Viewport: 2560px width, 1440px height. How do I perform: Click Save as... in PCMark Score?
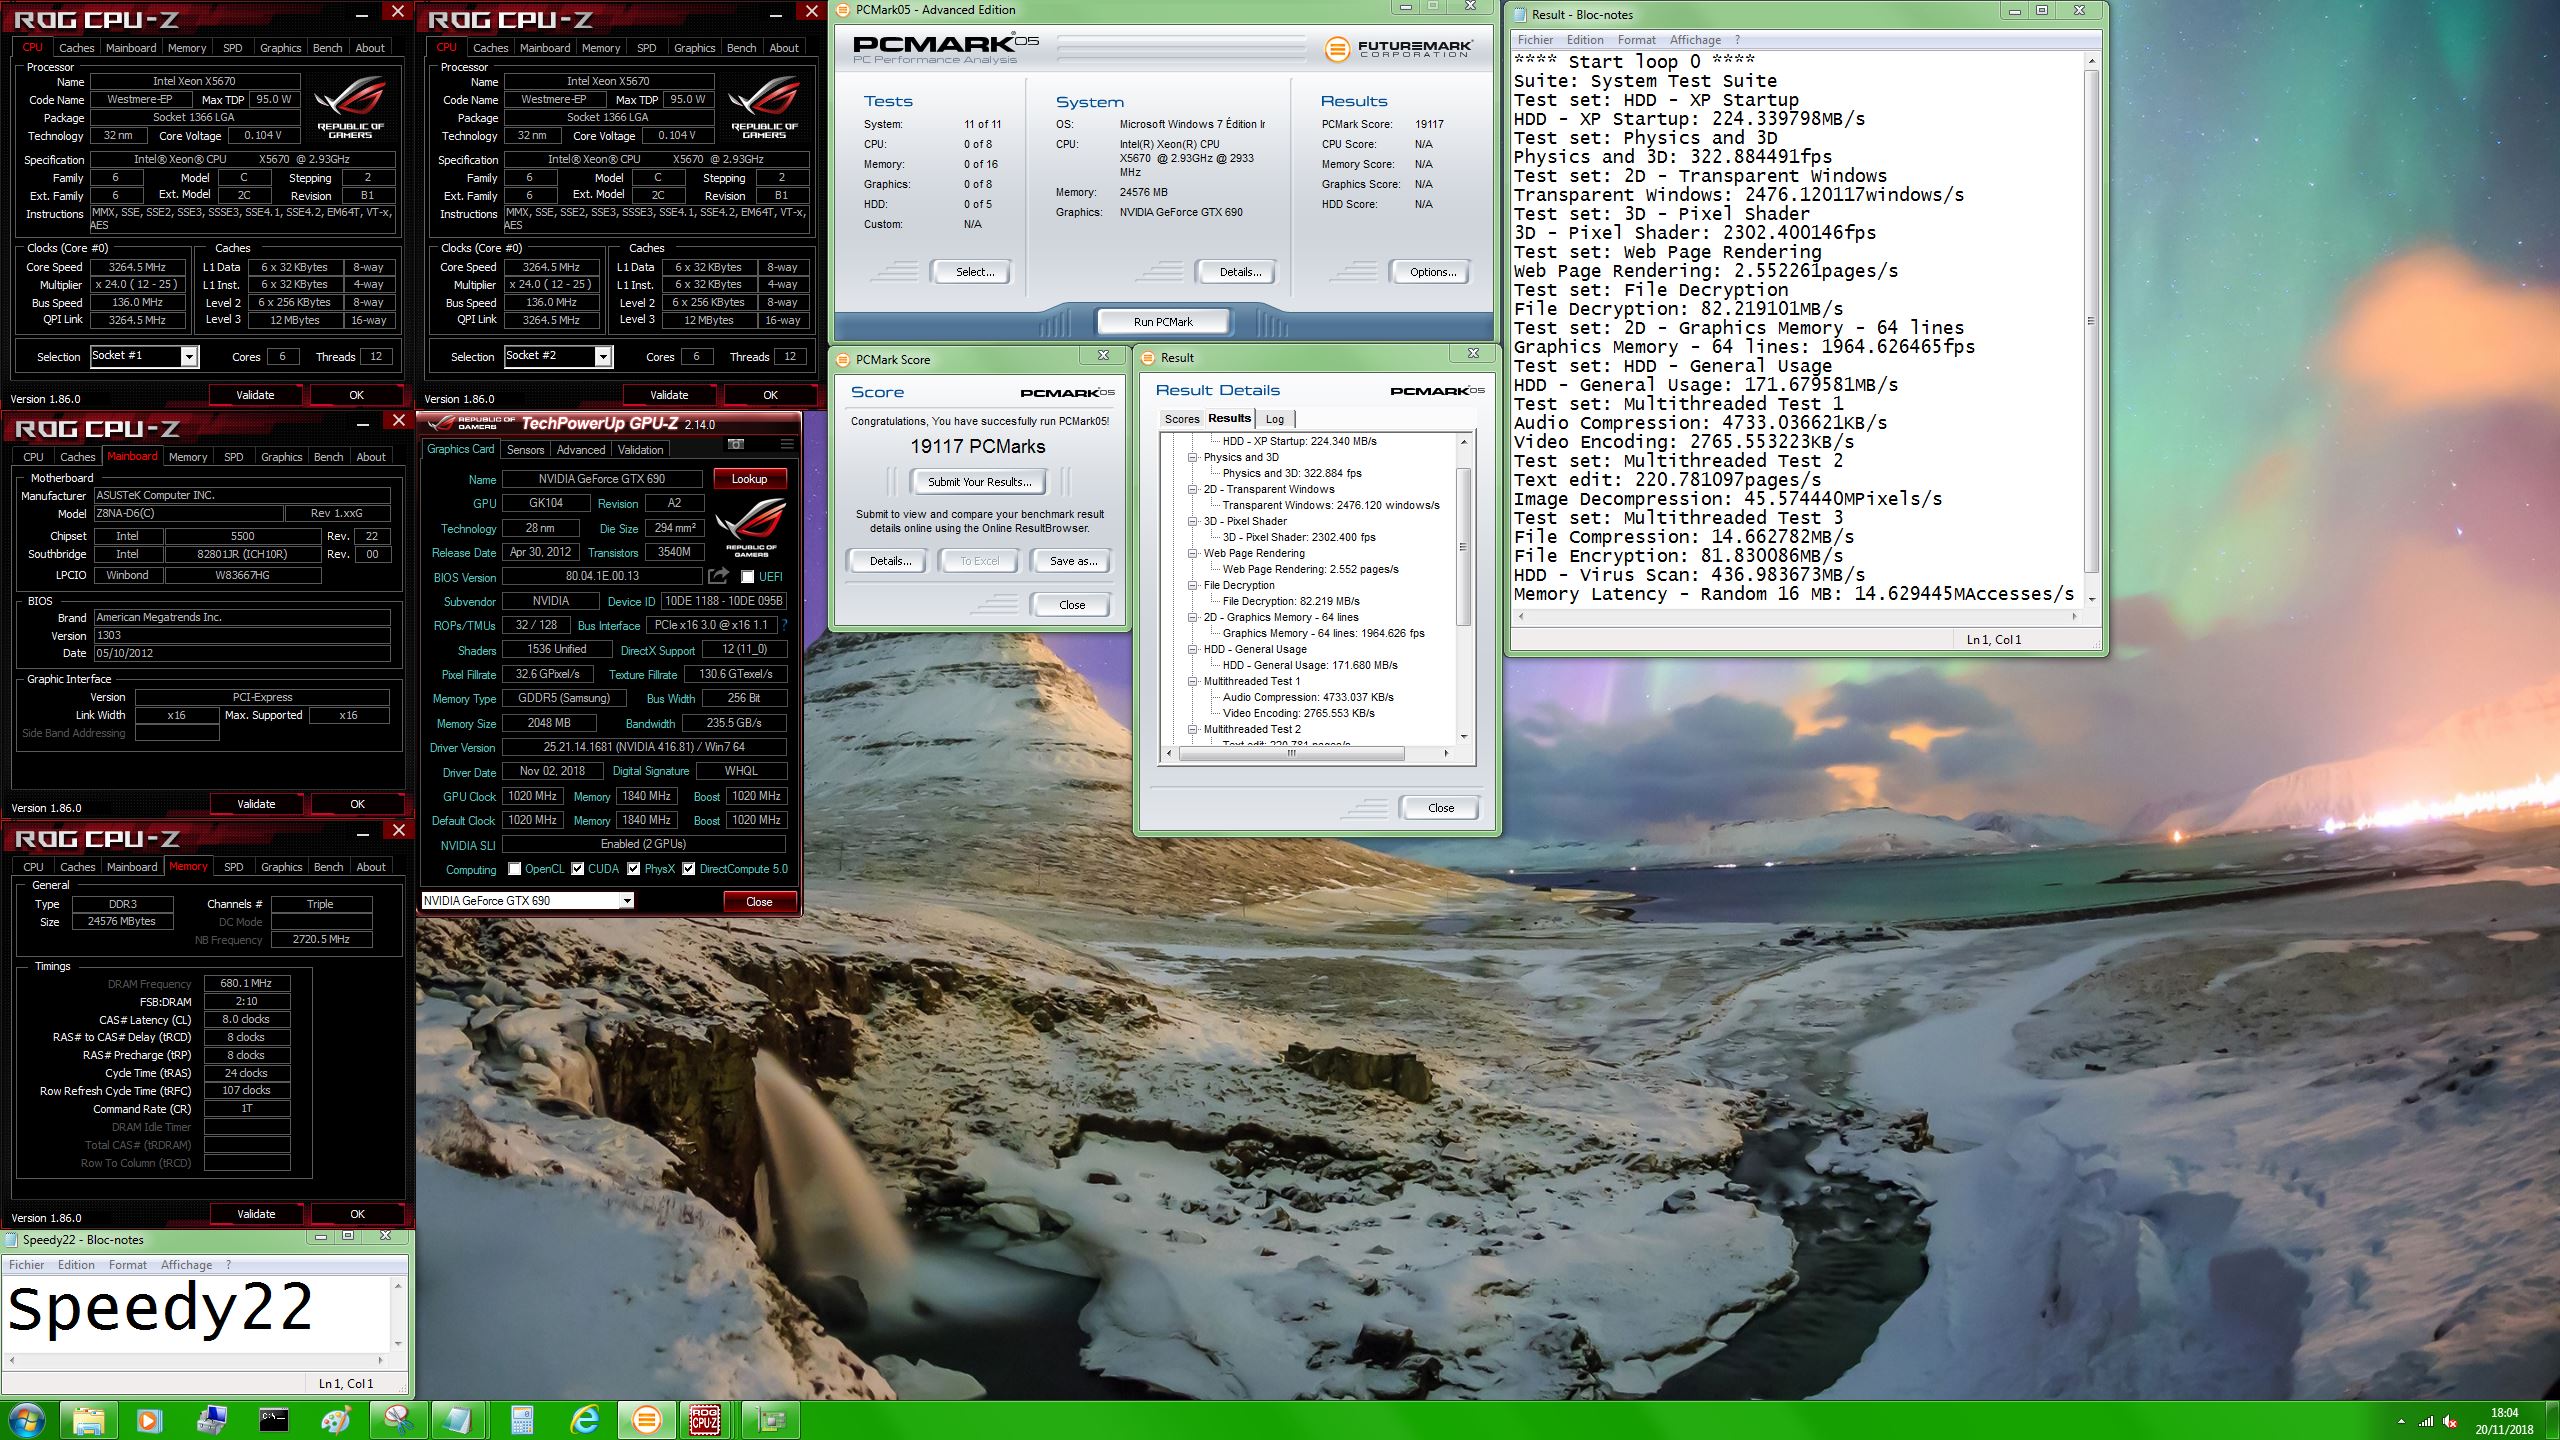1073,561
